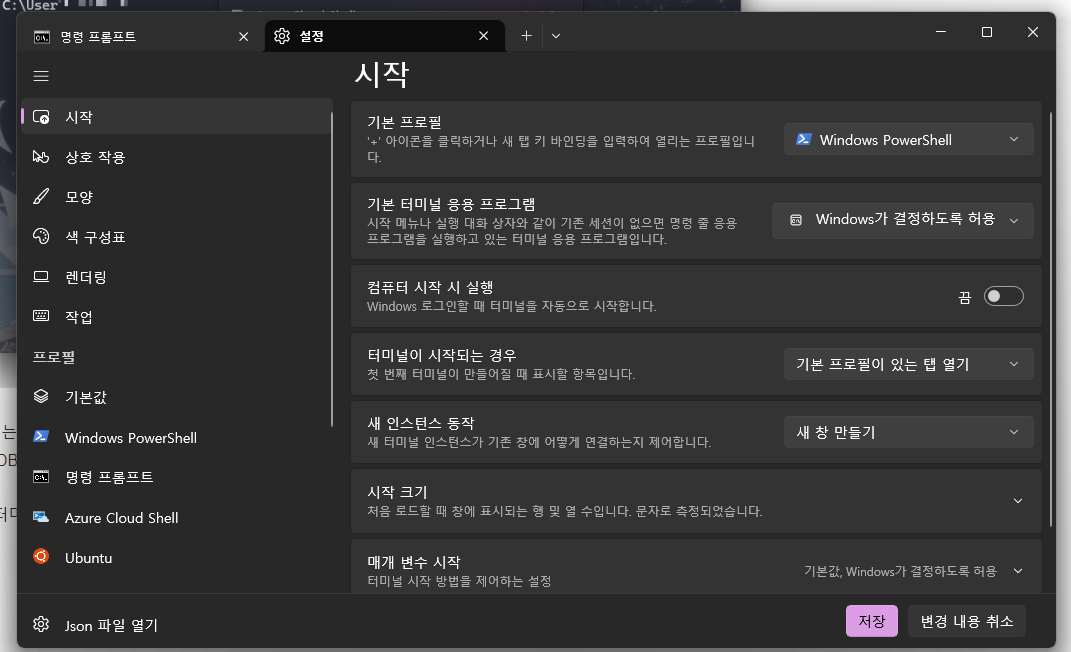Click the 저장 button

[x=872, y=621]
